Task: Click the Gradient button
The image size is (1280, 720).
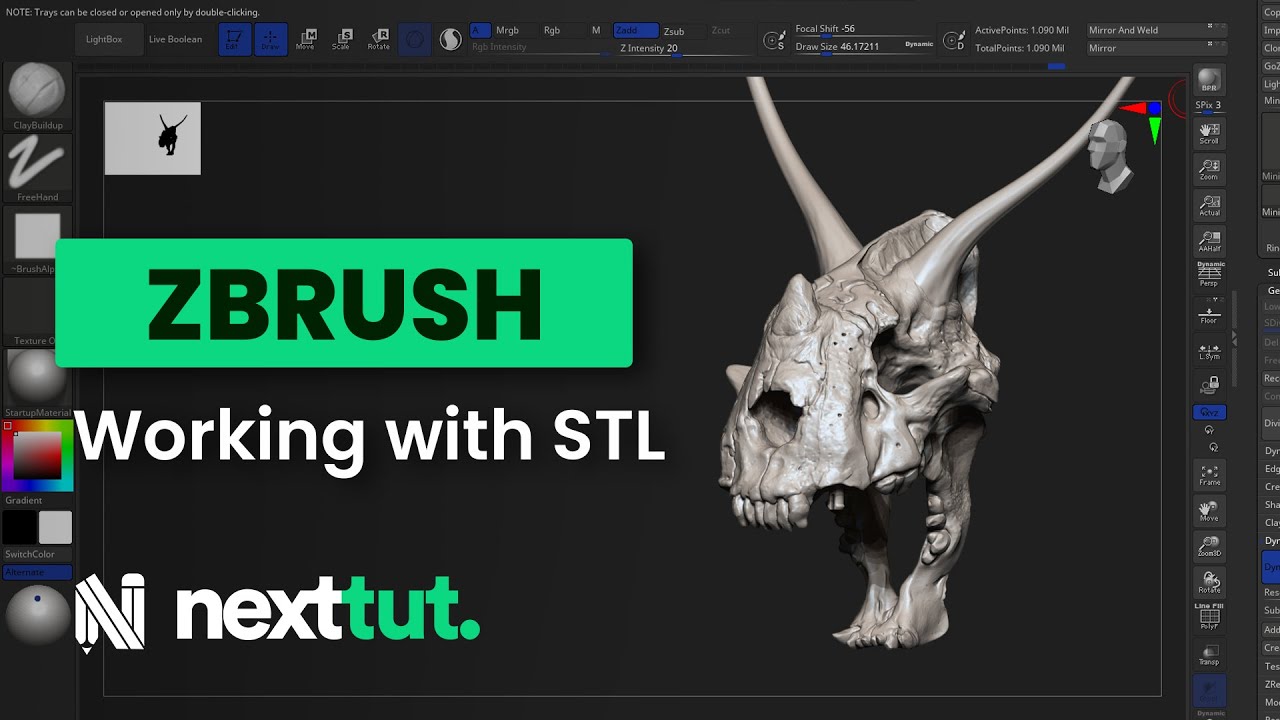Action: tap(38, 500)
